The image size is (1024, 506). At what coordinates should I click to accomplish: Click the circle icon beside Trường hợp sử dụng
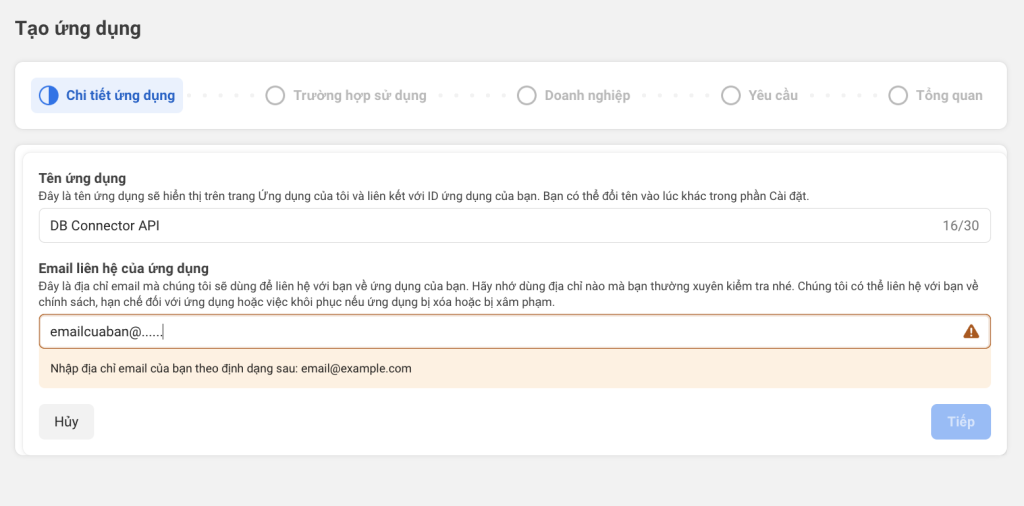click(275, 96)
